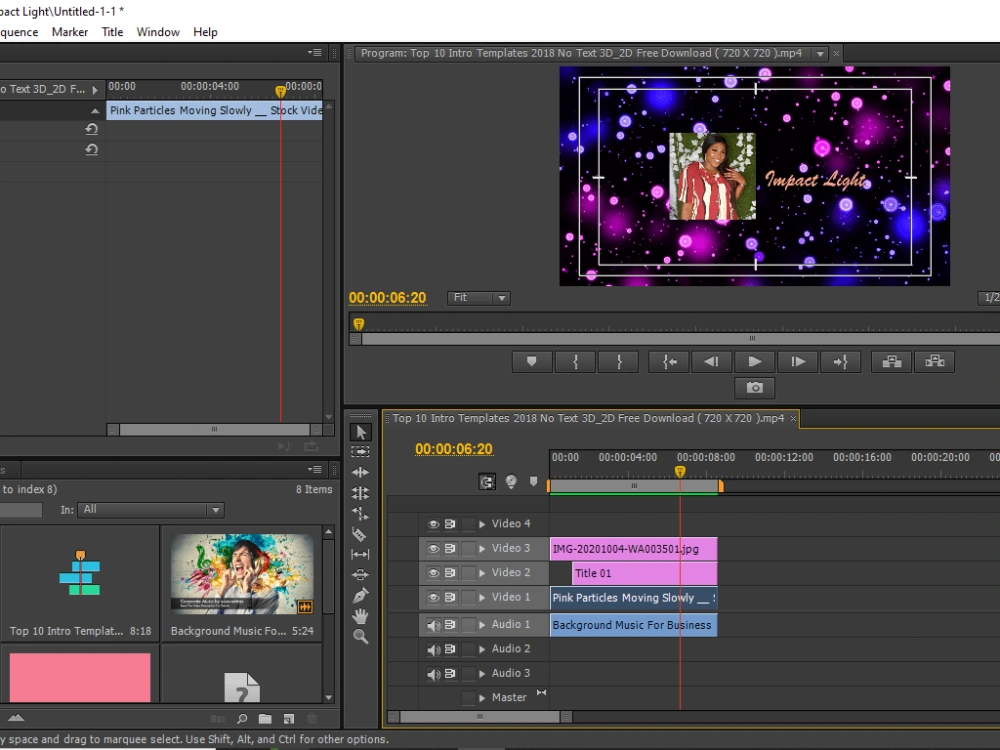
Task: Select the Ripple Edit tool
Action: tap(360, 472)
